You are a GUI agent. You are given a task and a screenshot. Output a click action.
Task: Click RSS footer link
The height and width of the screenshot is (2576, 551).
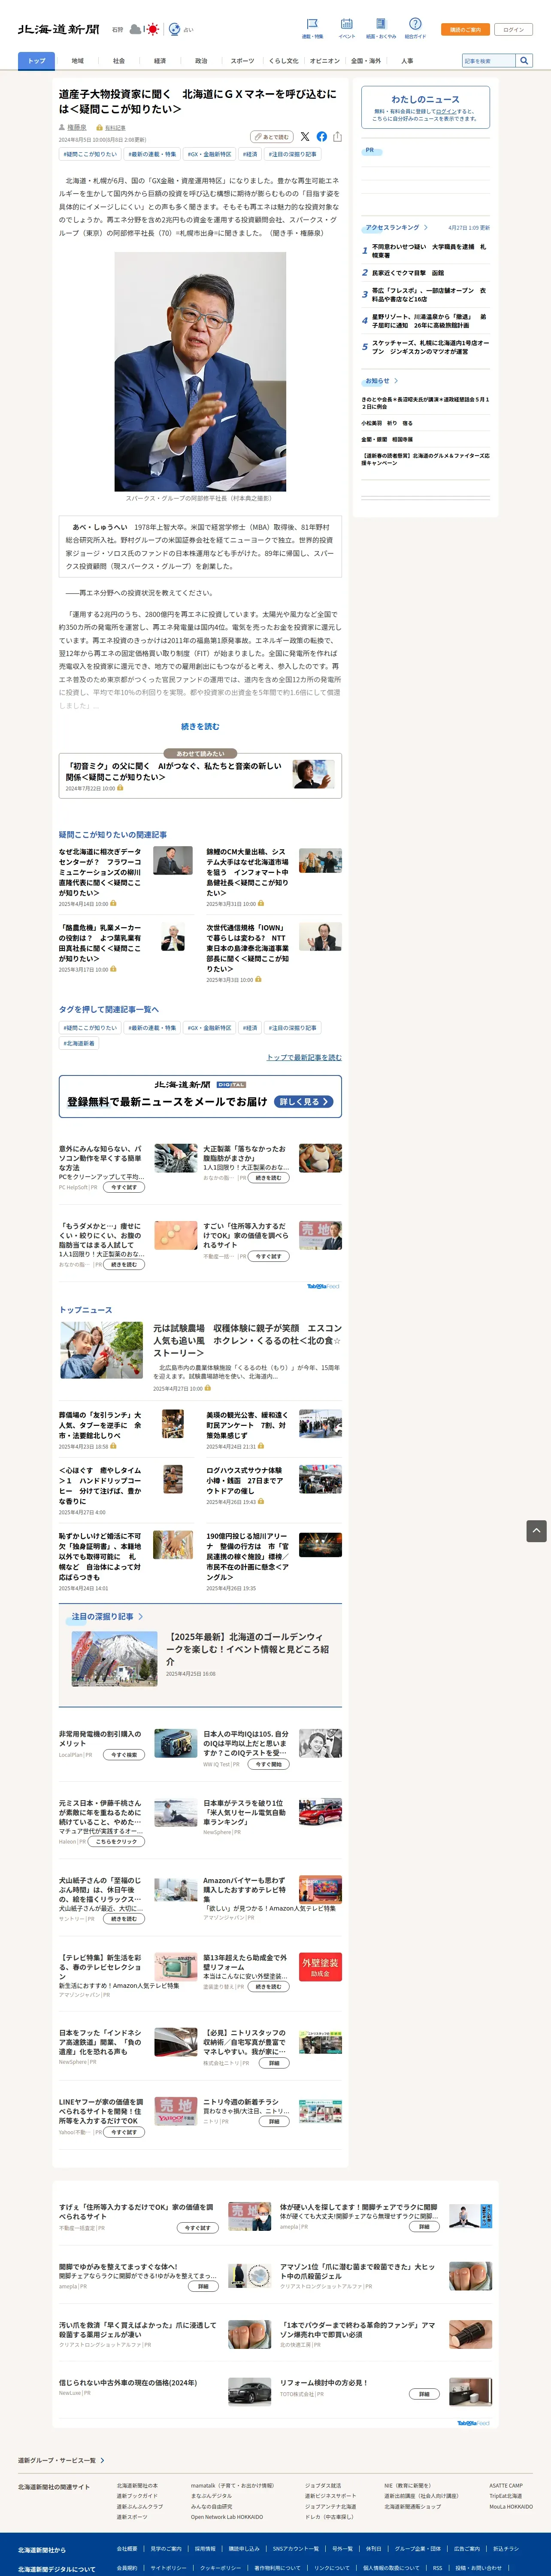(437, 2567)
